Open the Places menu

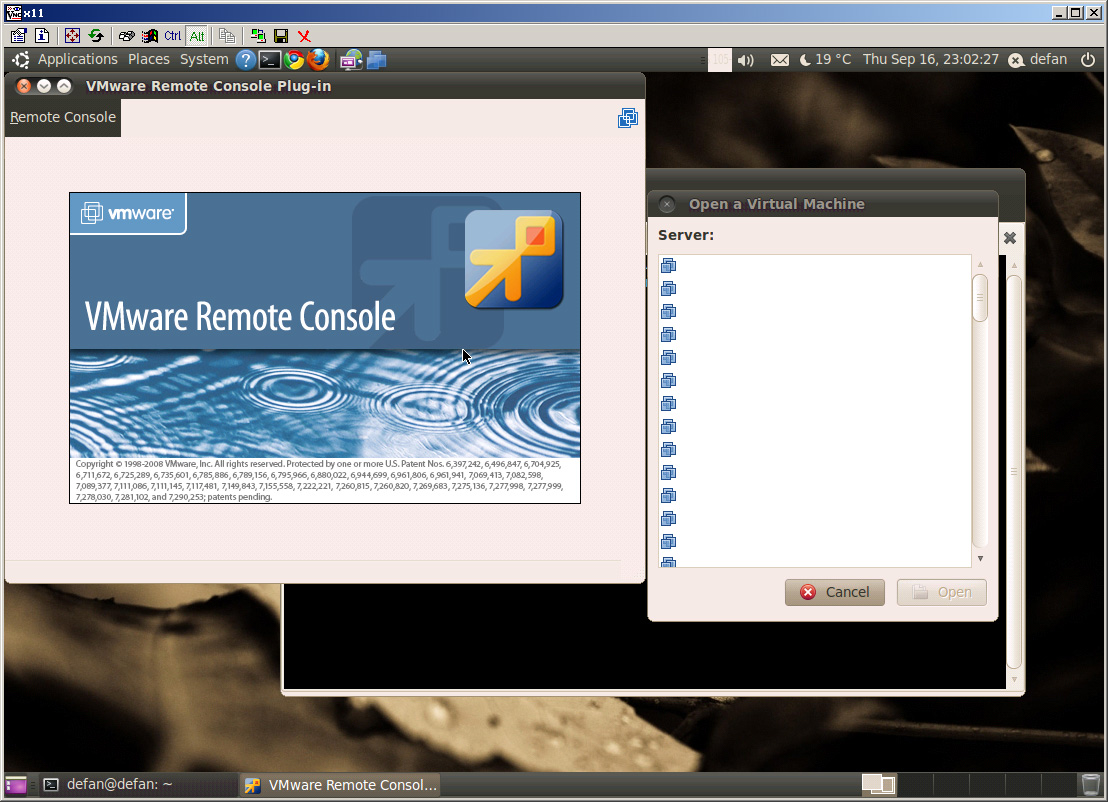tap(148, 59)
